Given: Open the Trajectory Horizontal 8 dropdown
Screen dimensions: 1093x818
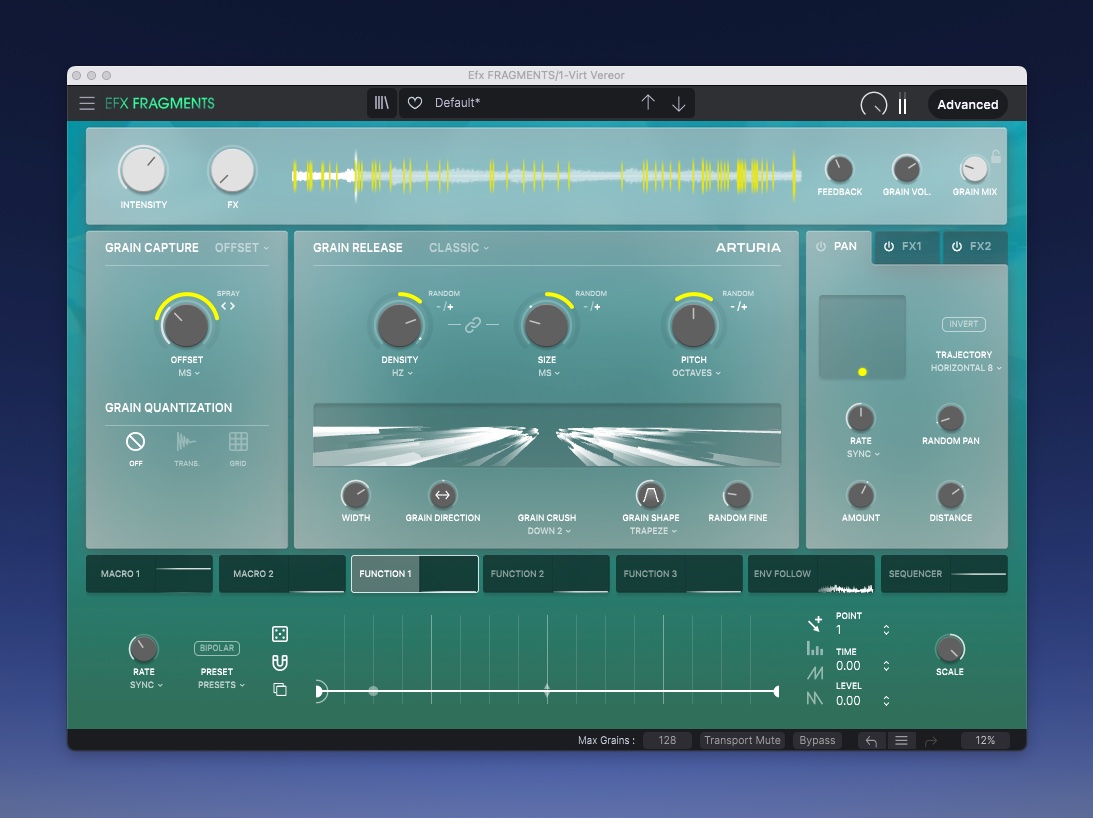Looking at the screenshot, I should tap(965, 368).
